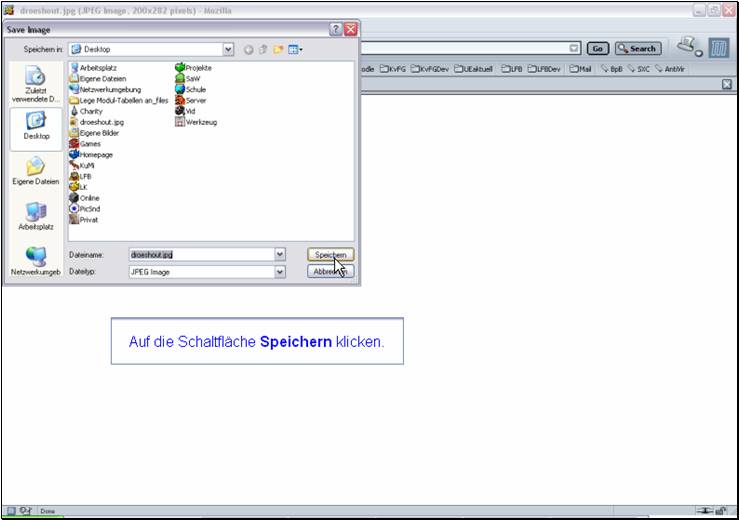Viewport: 739px width, 520px height.
Task: Click the 'Up one level' folder icon
Action: click(x=263, y=48)
